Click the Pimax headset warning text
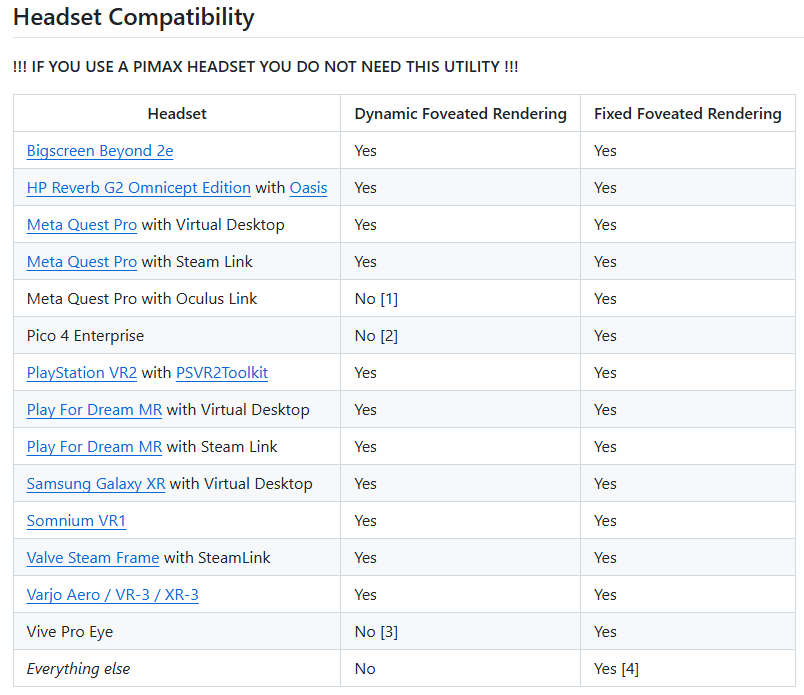Screen dimensions: 804x695 (x=266, y=67)
